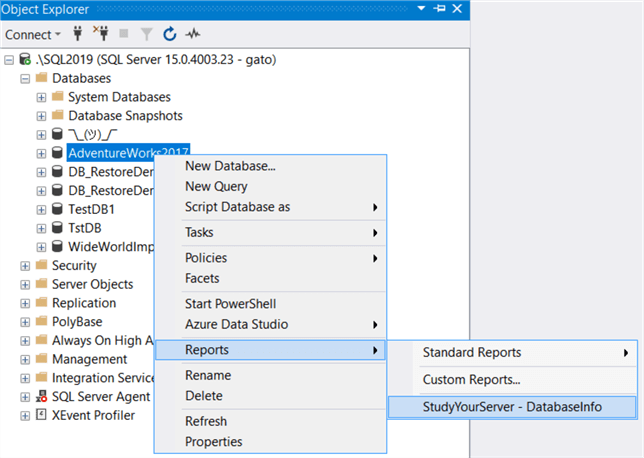The width and height of the screenshot is (644, 458).
Task: Choose Facets from context menu
Action: click(270, 278)
